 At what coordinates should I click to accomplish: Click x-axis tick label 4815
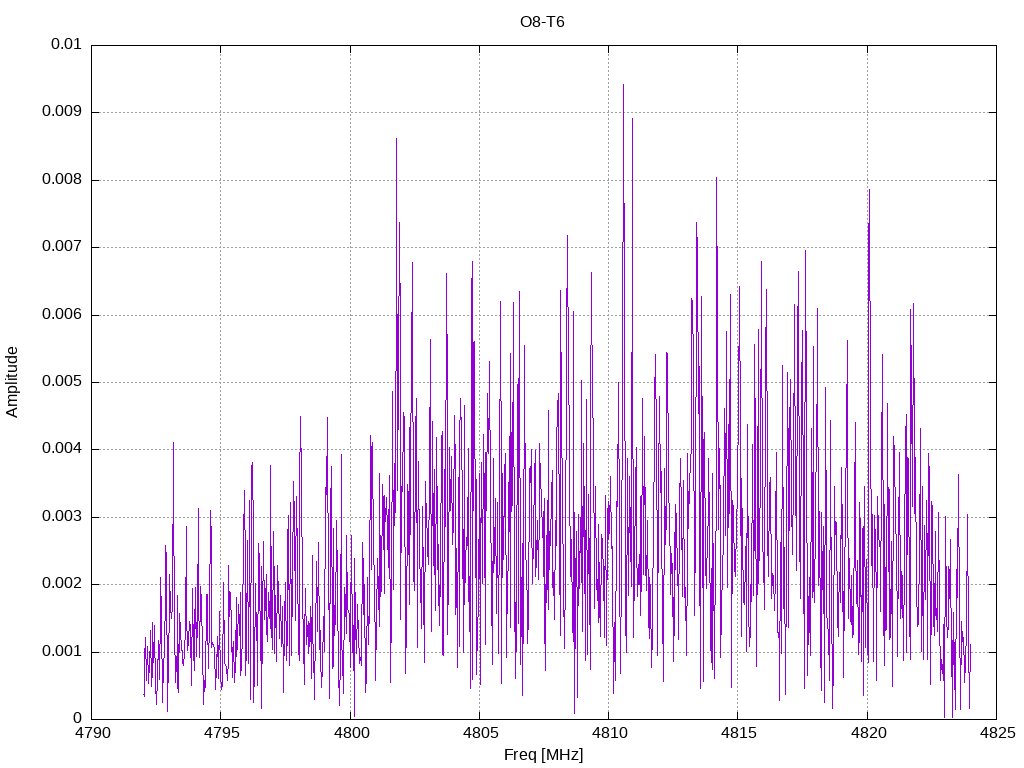point(739,733)
